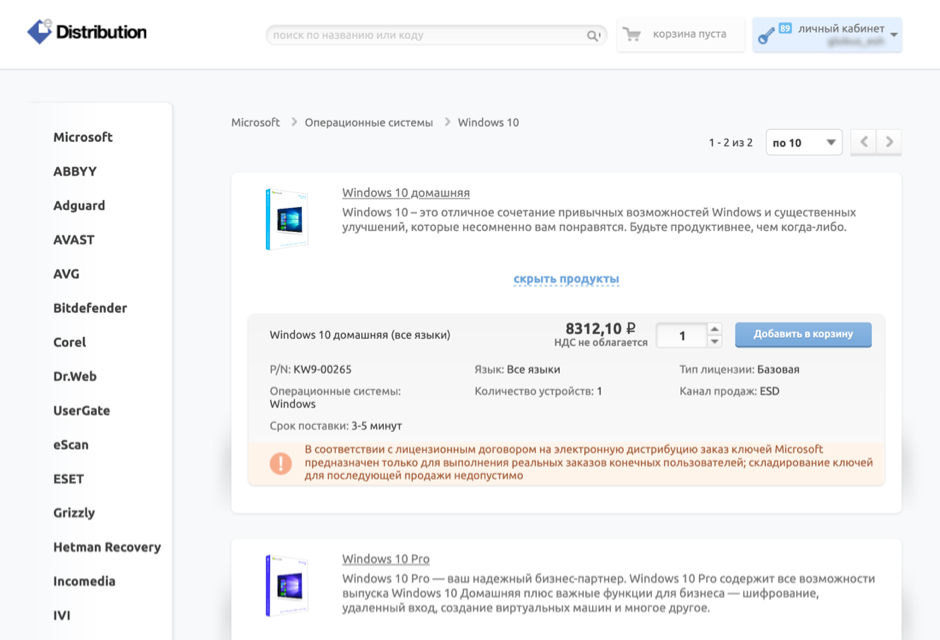Viewport: 940px width, 640px height.
Task: Go to previous page arrow
Action: tap(863, 142)
